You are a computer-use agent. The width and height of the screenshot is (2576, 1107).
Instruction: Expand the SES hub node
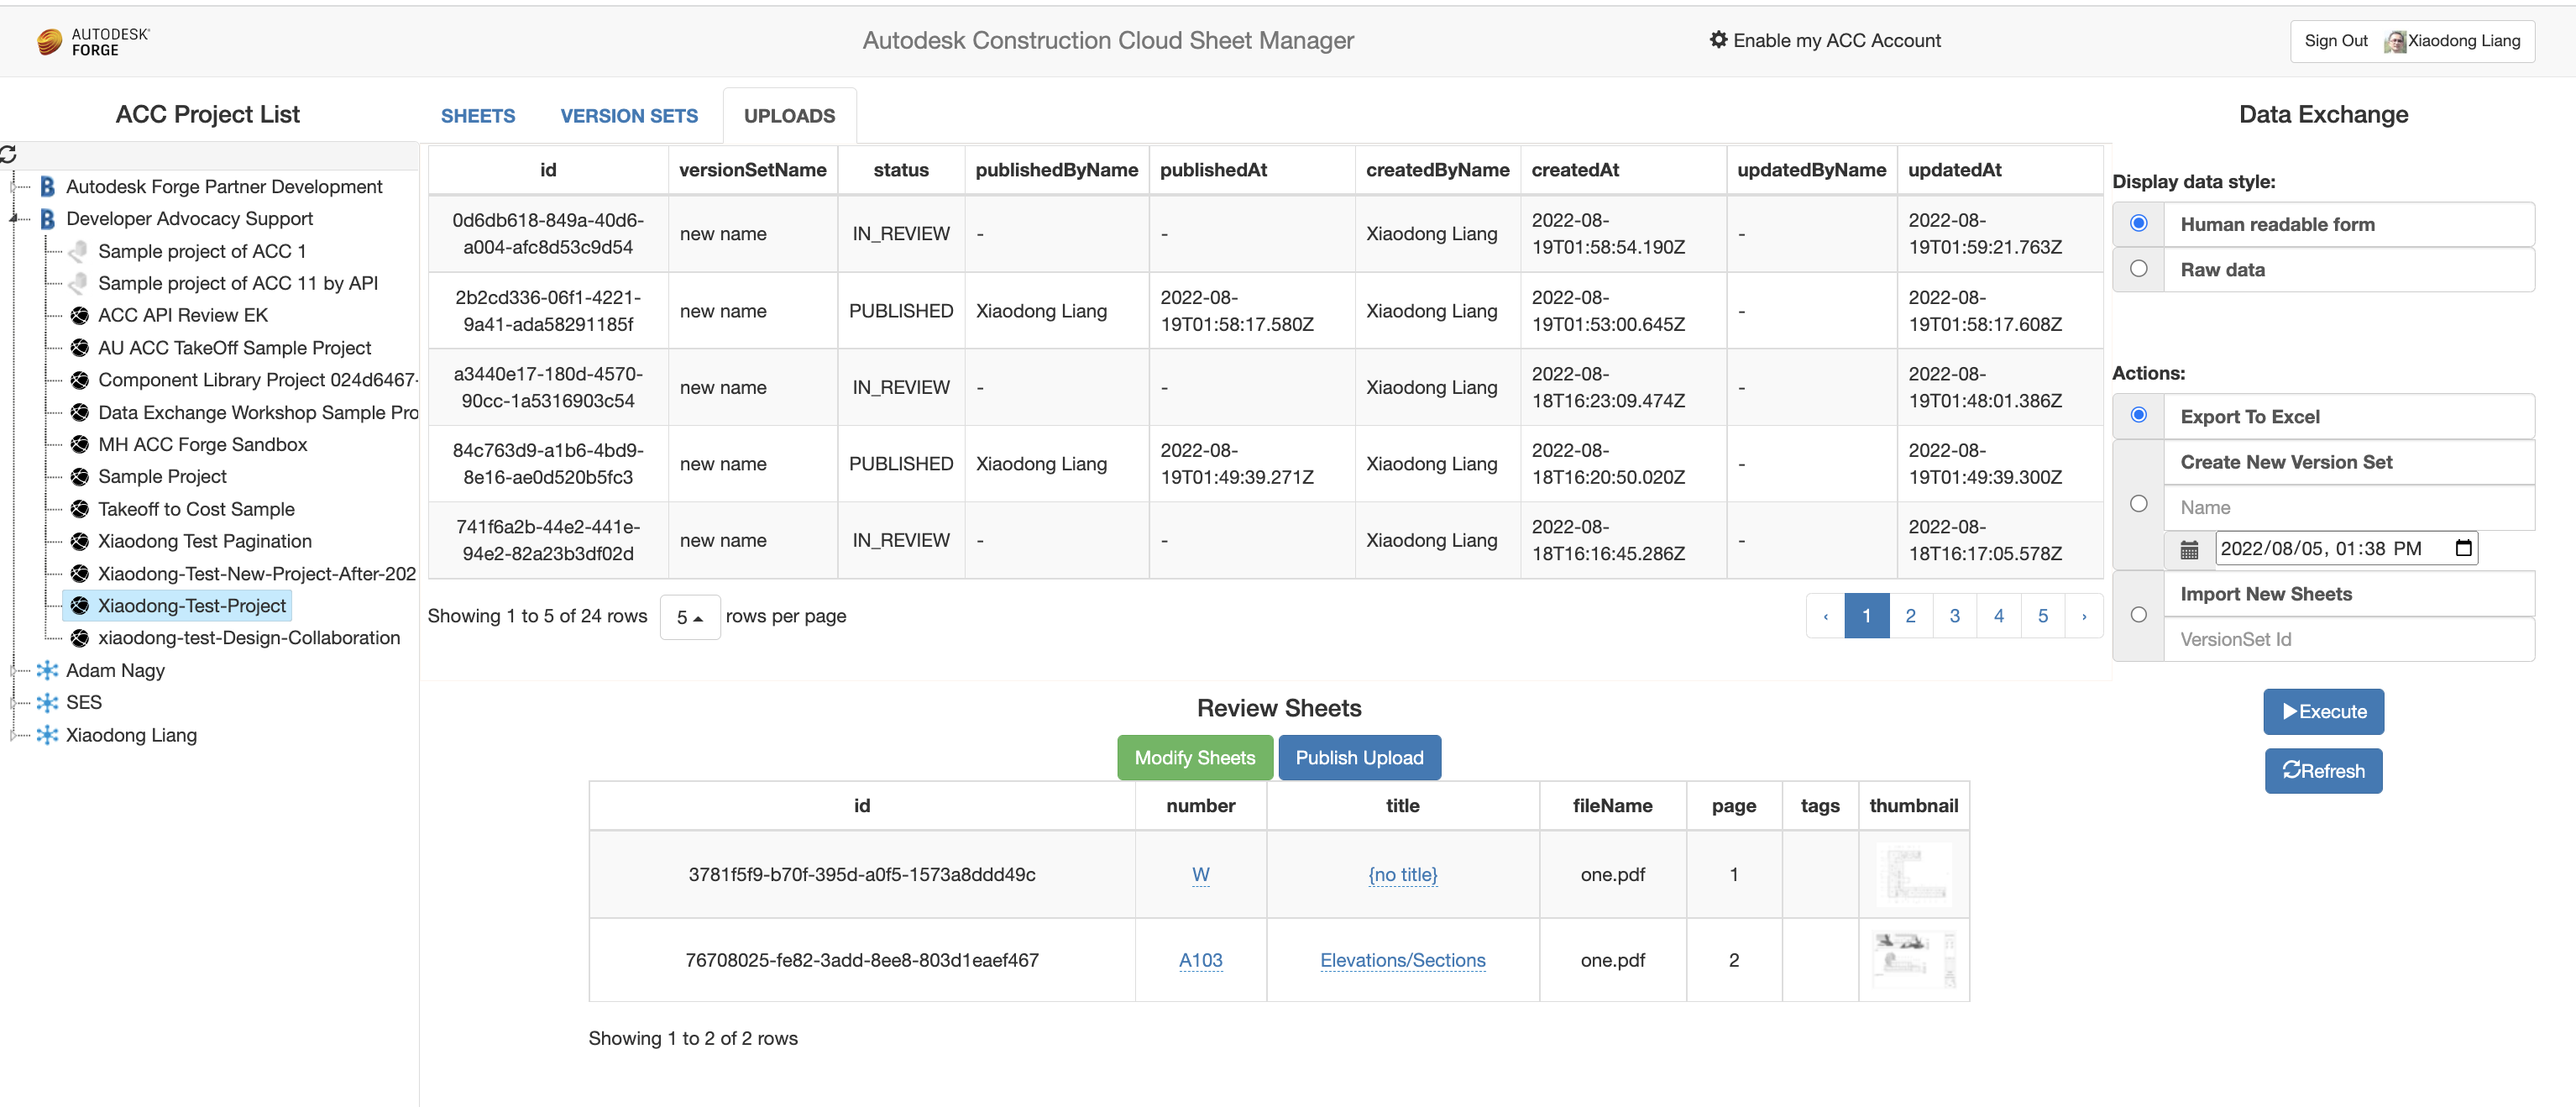coord(13,703)
